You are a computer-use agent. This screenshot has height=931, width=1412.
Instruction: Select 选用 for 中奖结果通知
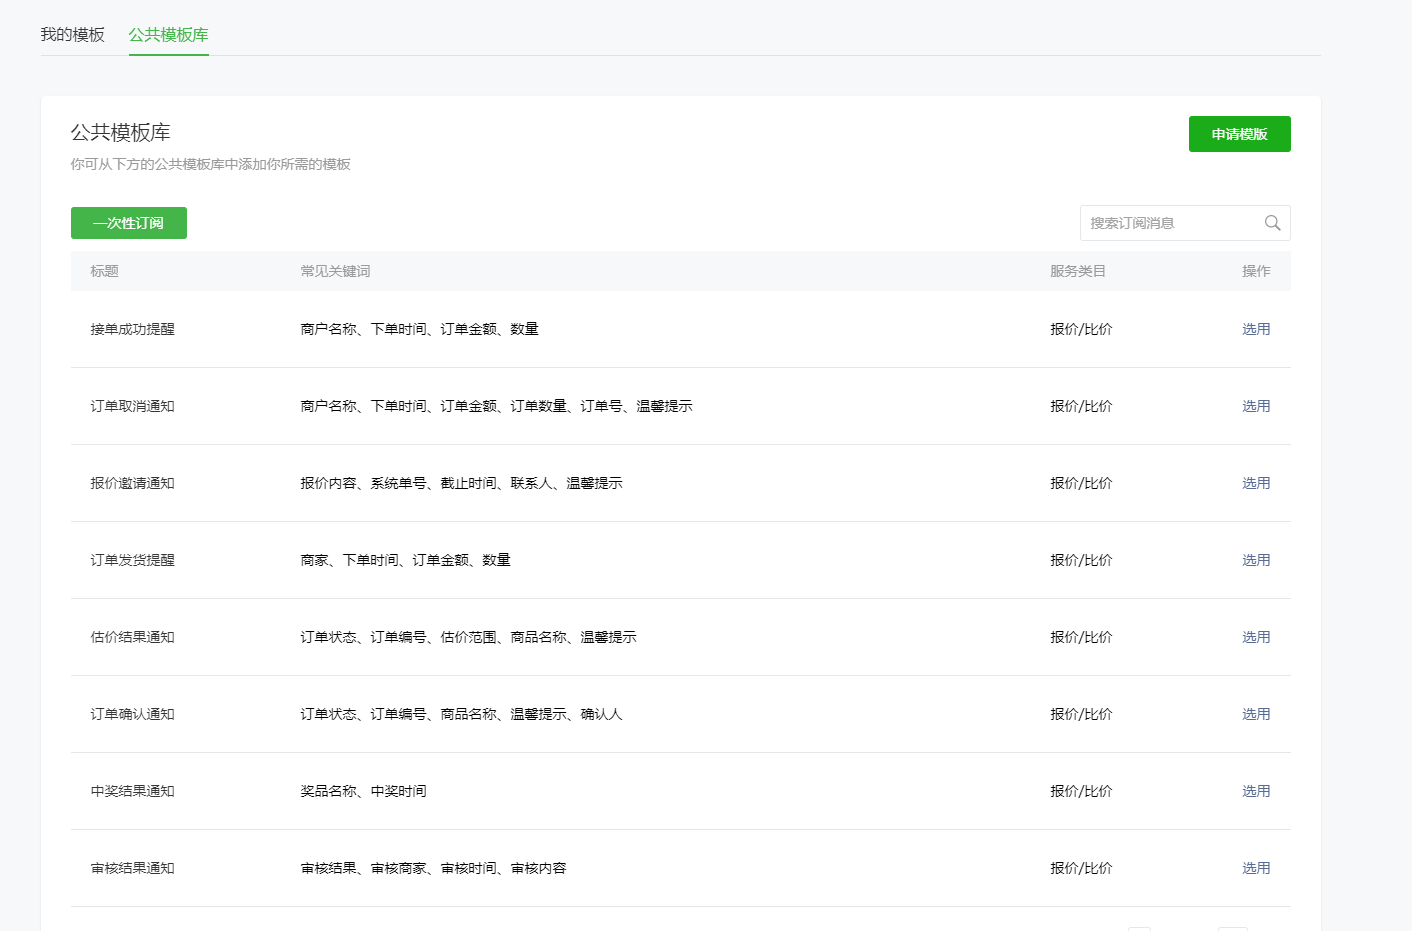coord(1255,791)
